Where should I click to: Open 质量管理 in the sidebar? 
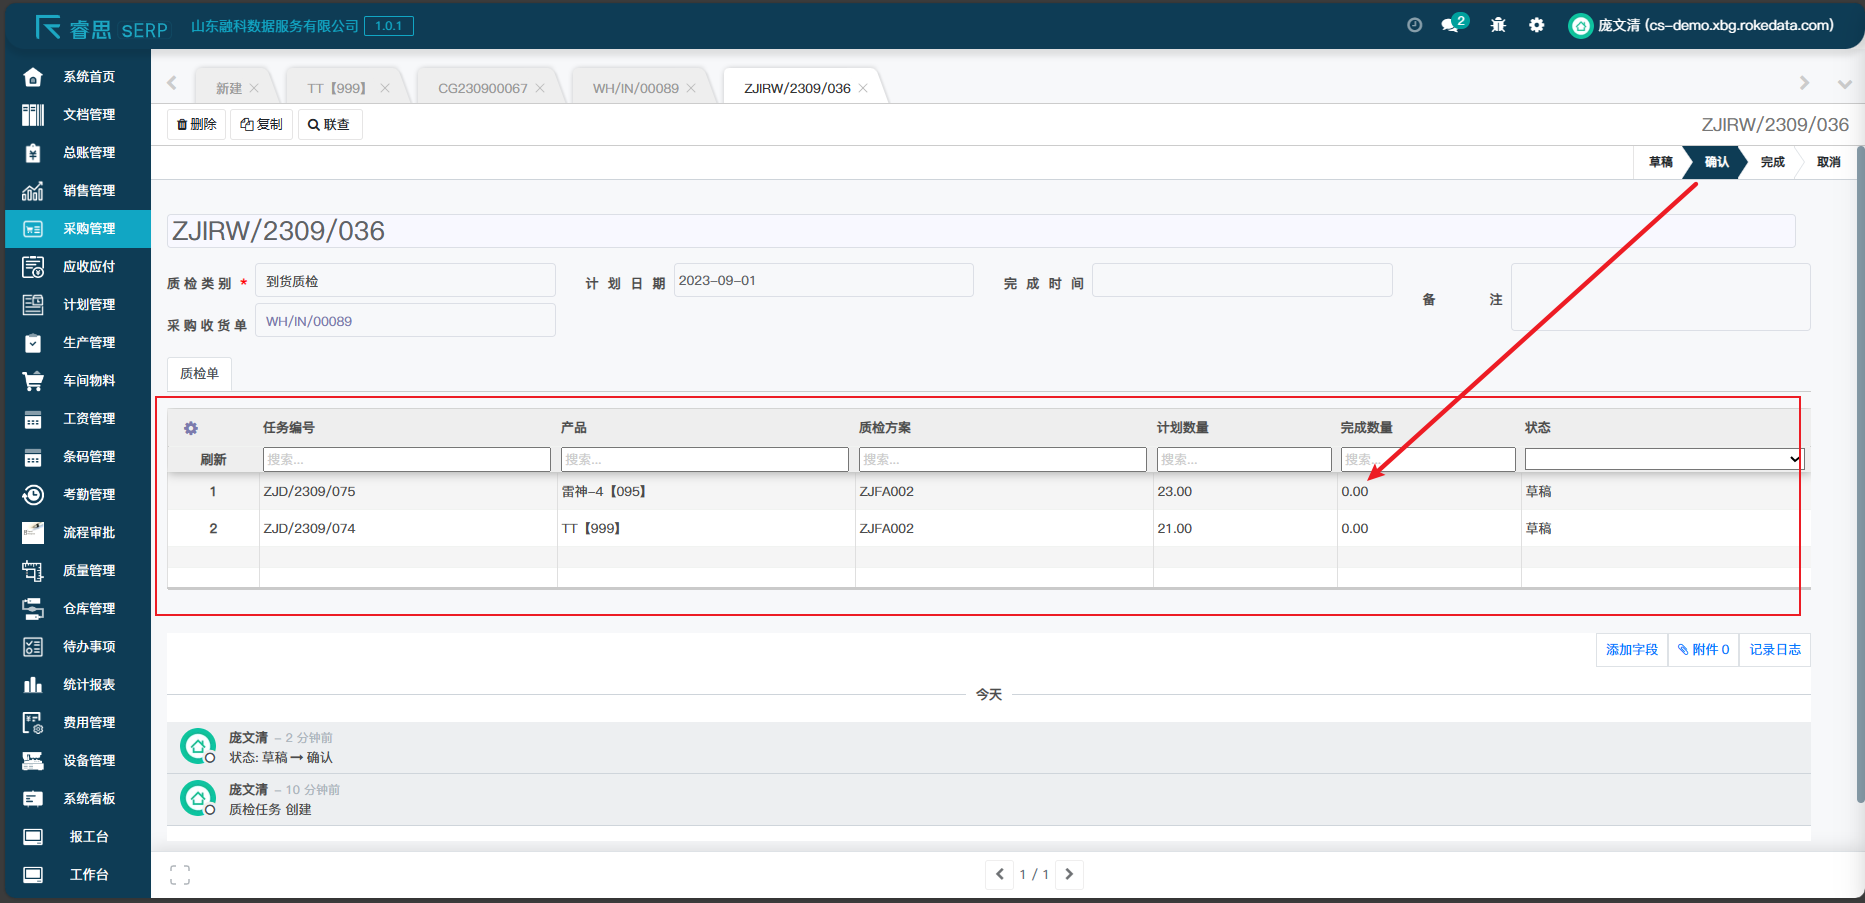point(88,570)
